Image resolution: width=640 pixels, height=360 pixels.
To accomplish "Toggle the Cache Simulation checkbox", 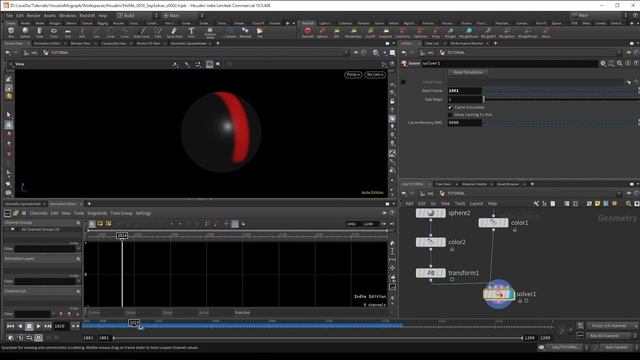I will [x=450, y=107].
